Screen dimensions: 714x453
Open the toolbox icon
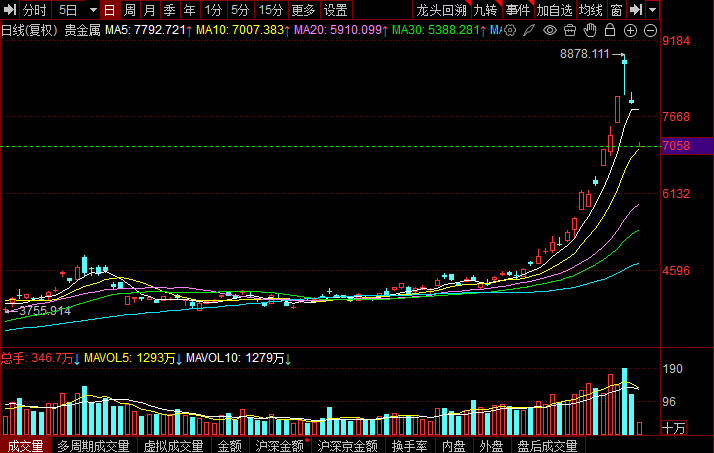point(570,31)
